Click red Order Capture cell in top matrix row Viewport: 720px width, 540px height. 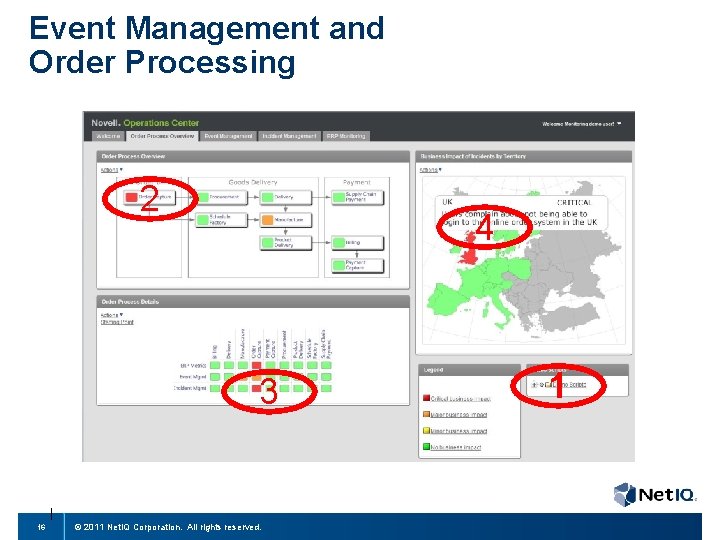[x=256, y=366]
